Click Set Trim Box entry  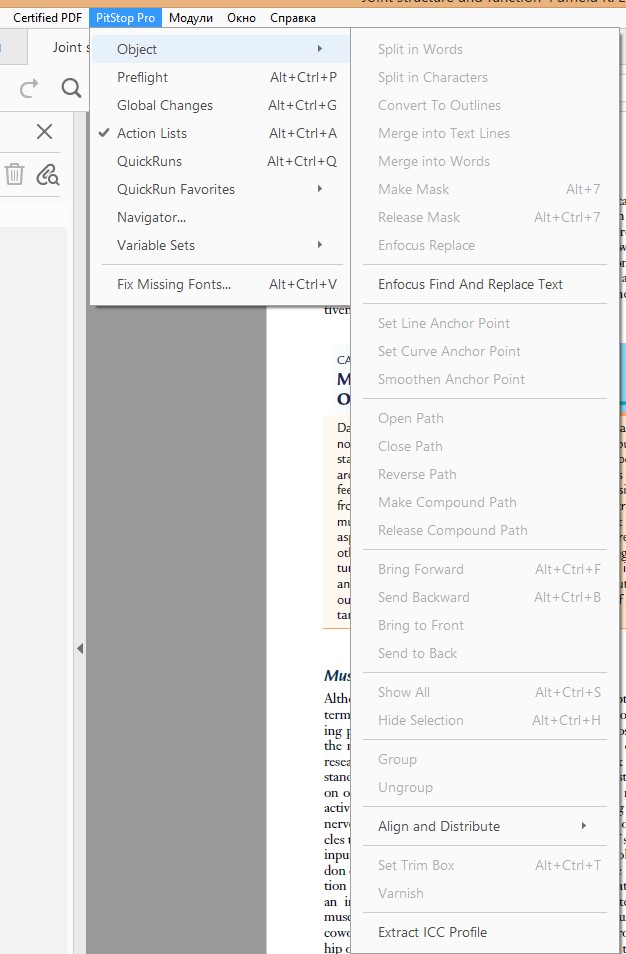485,865
